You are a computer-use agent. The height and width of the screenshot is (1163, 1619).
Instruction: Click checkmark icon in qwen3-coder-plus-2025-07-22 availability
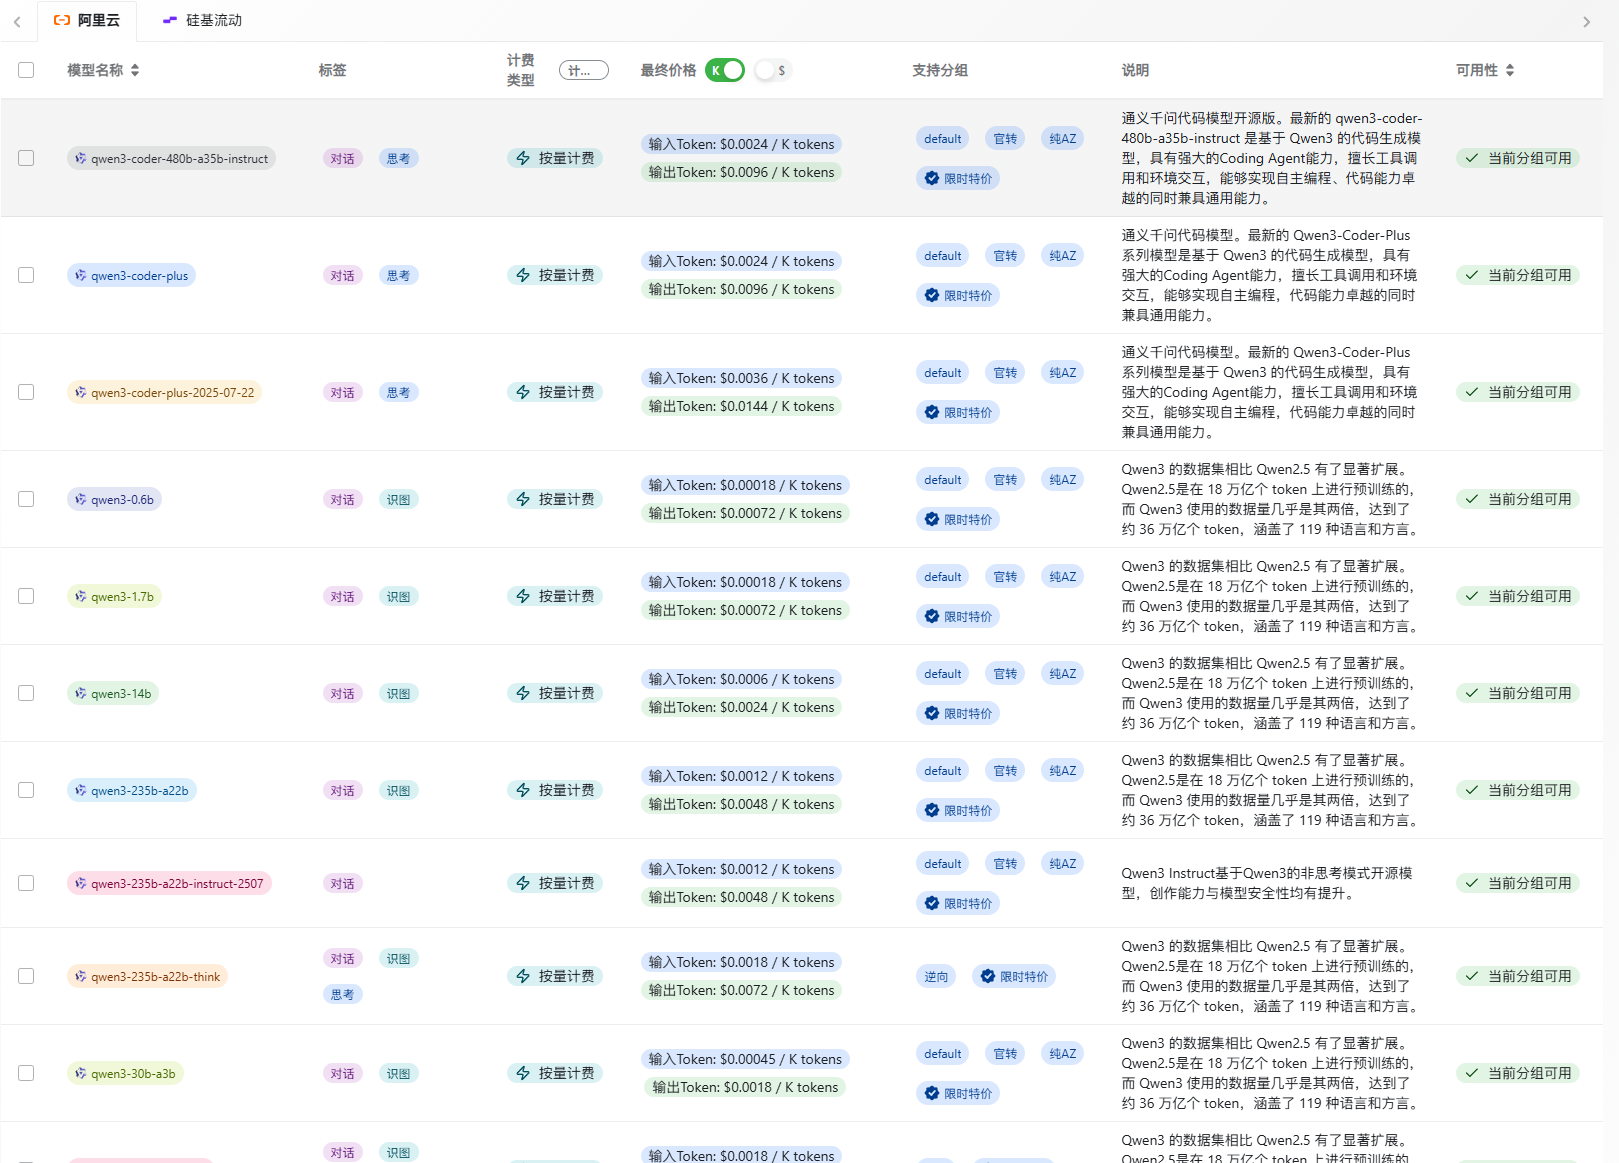1472,392
